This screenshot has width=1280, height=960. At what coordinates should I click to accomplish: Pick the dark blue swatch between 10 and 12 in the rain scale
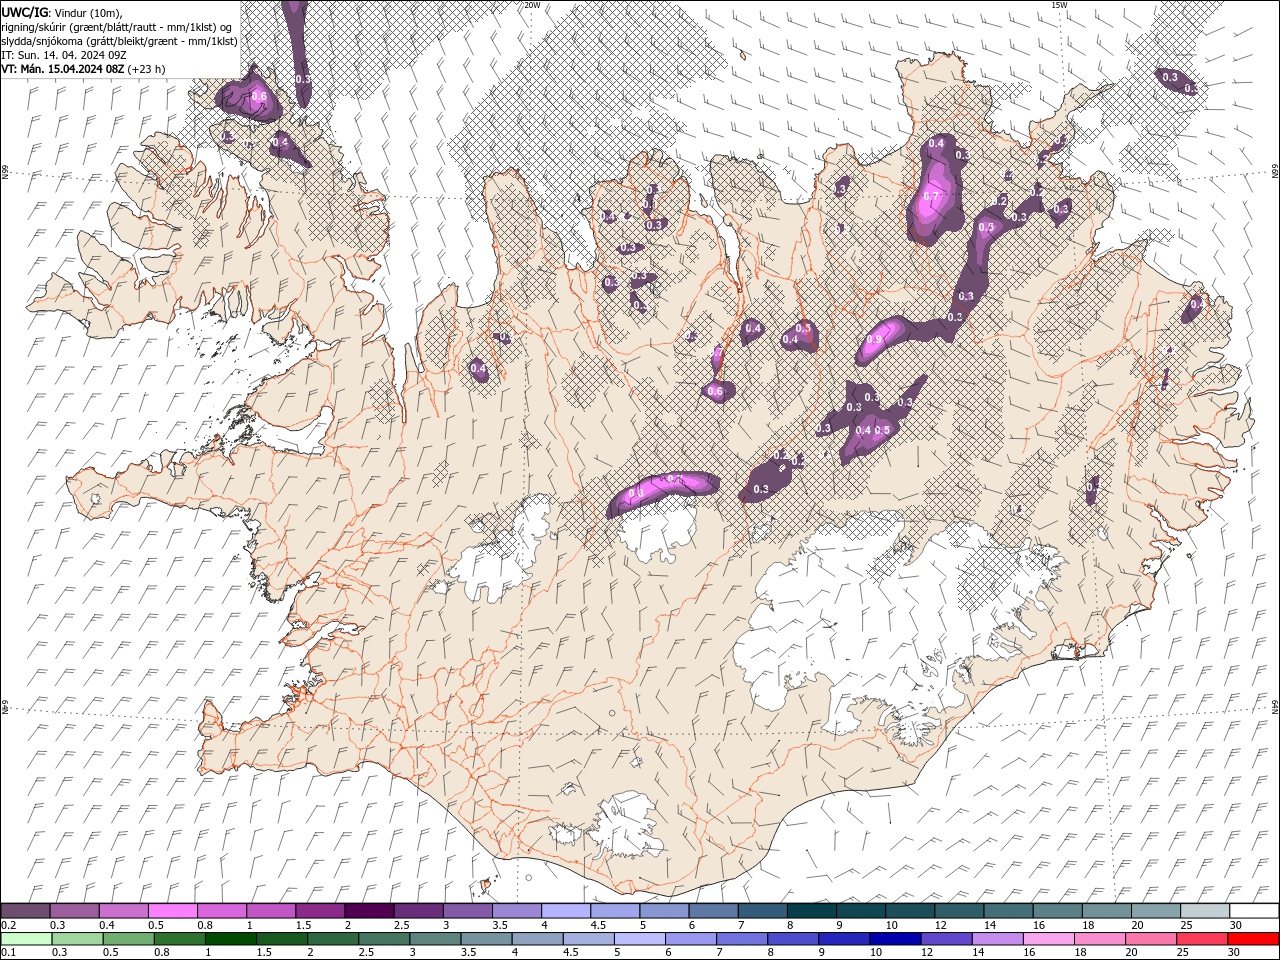(896, 939)
